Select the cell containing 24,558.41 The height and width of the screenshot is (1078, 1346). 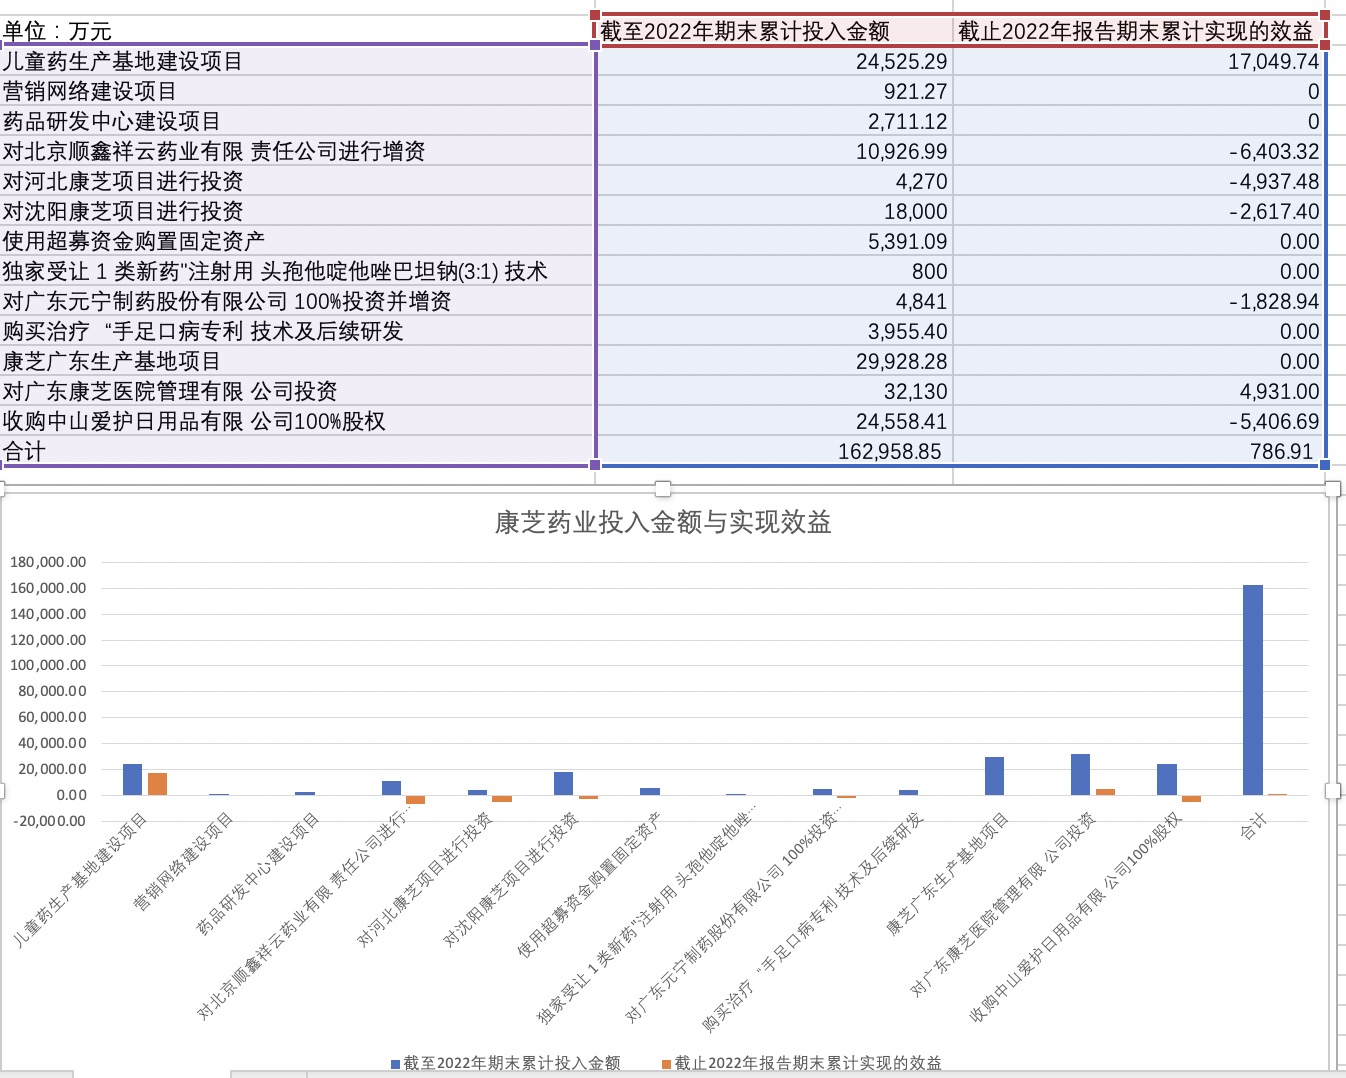point(774,421)
